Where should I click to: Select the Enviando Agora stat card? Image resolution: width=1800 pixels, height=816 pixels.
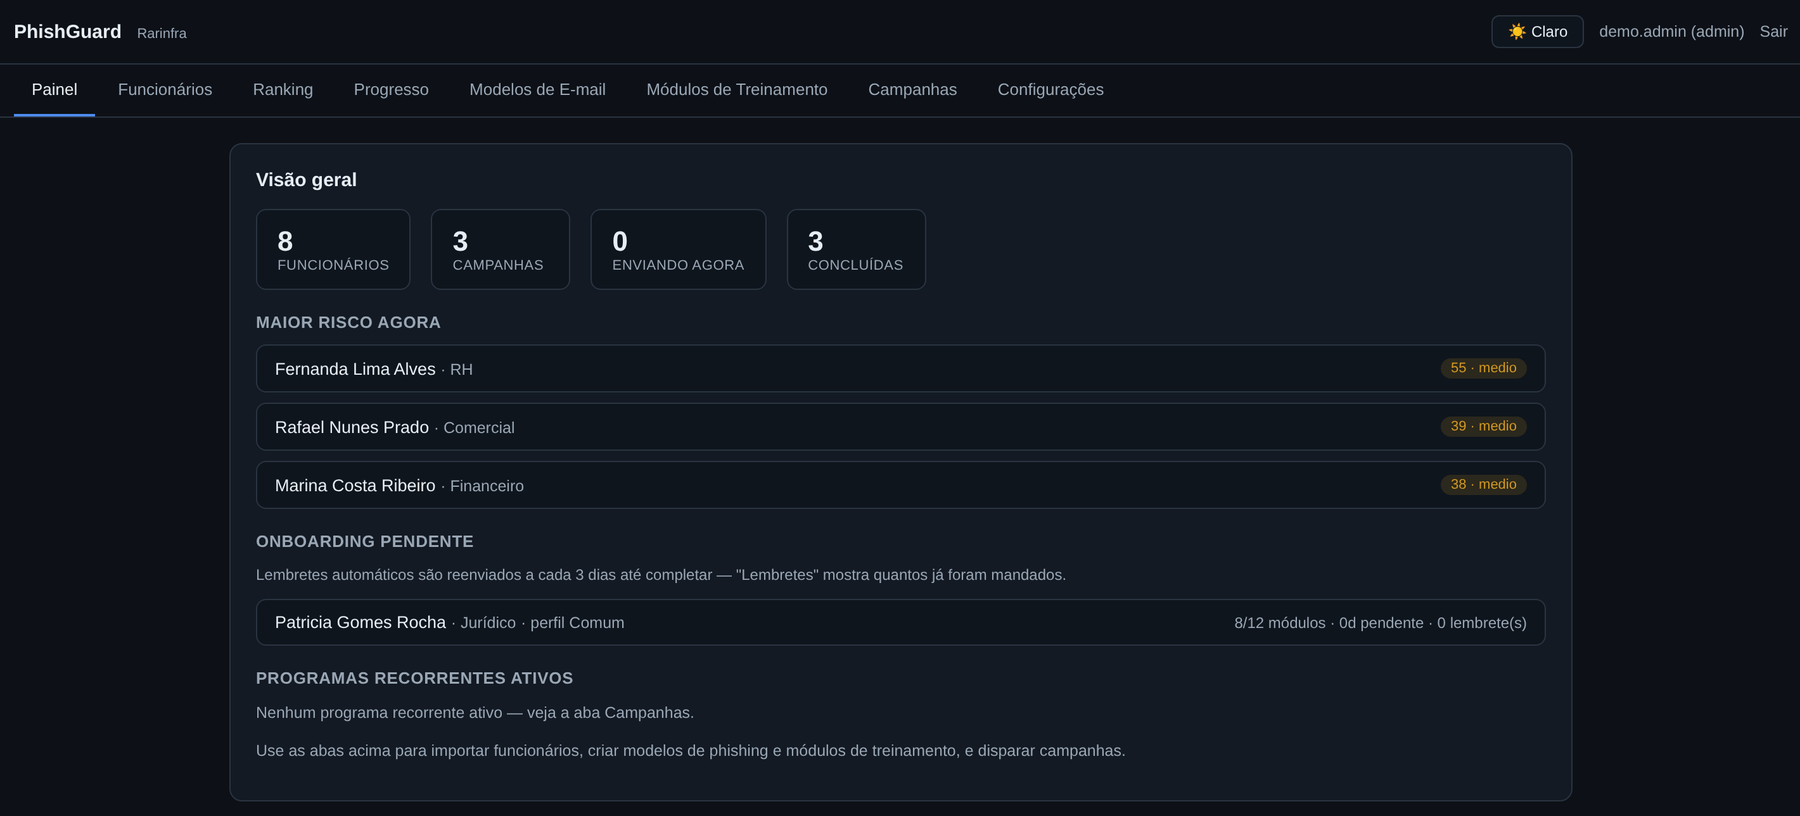[678, 249]
